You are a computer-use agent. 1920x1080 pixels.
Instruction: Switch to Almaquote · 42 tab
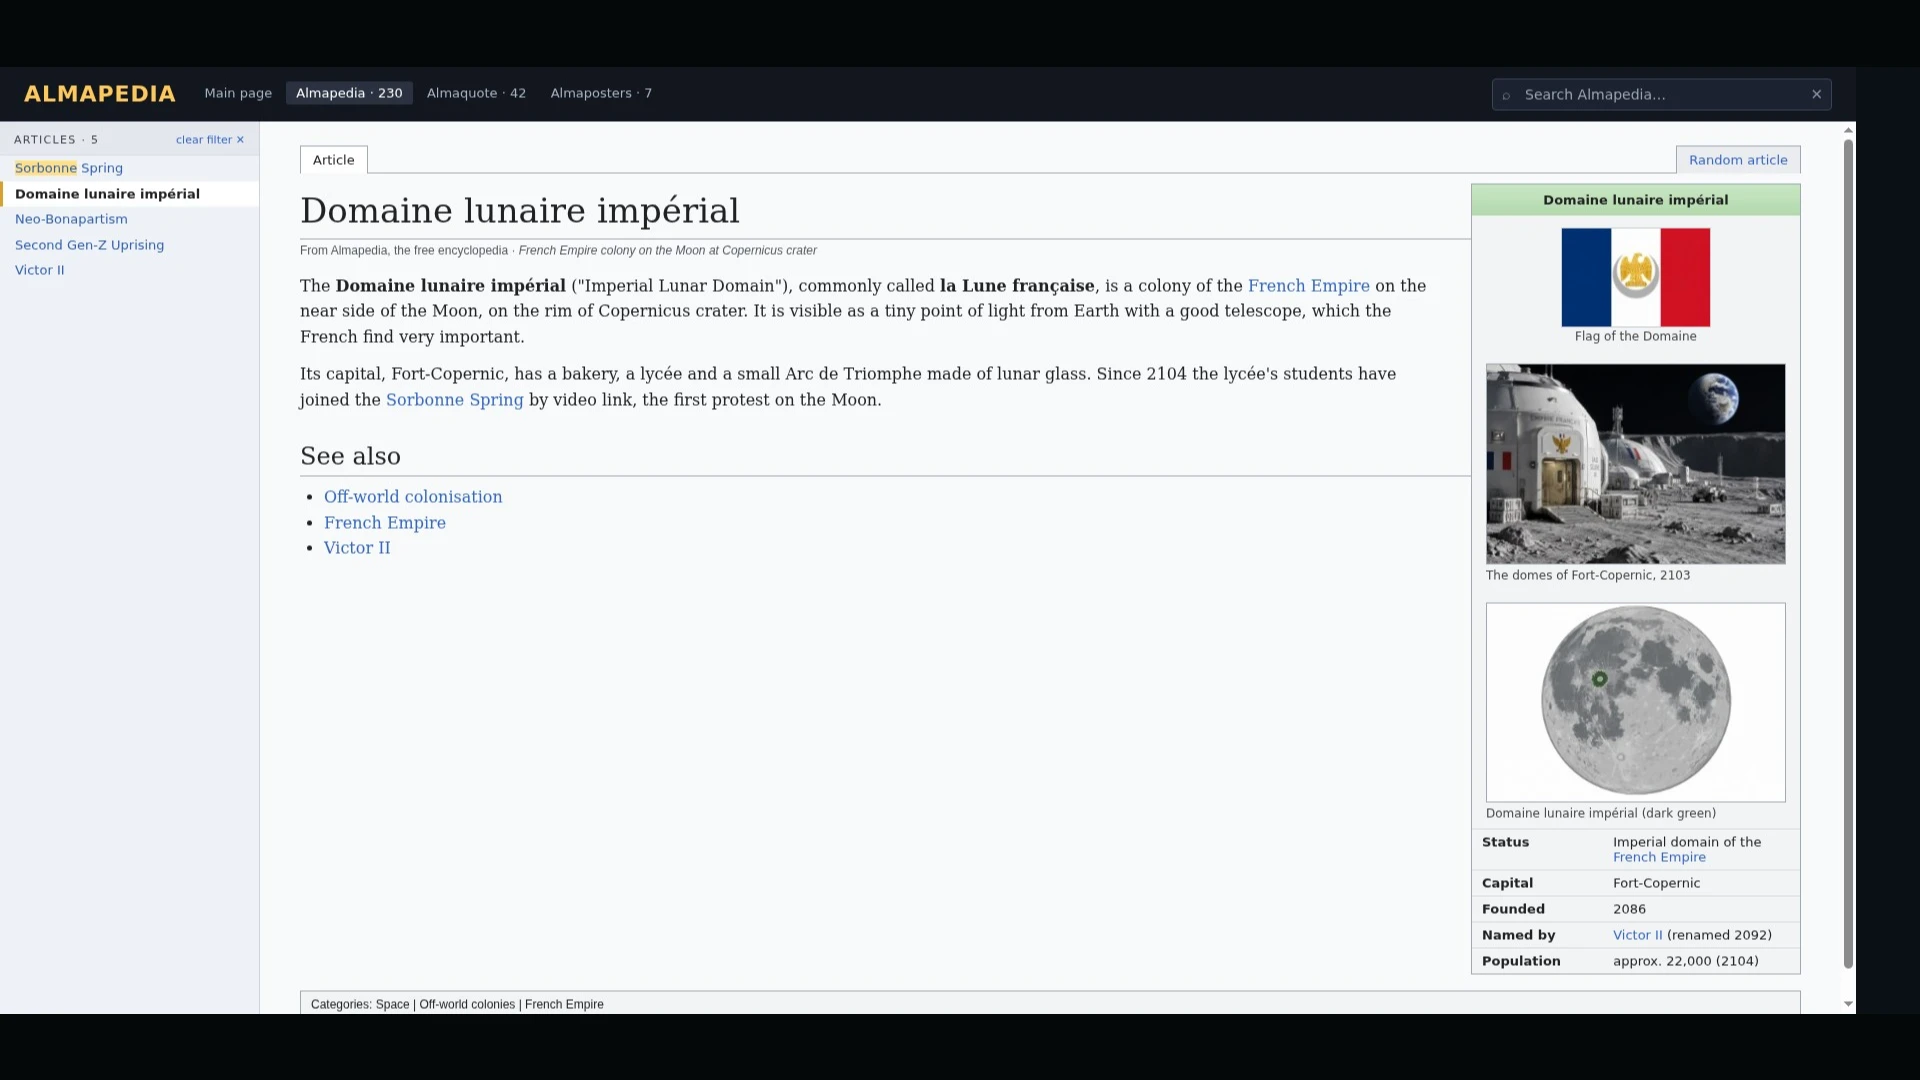[x=476, y=93]
